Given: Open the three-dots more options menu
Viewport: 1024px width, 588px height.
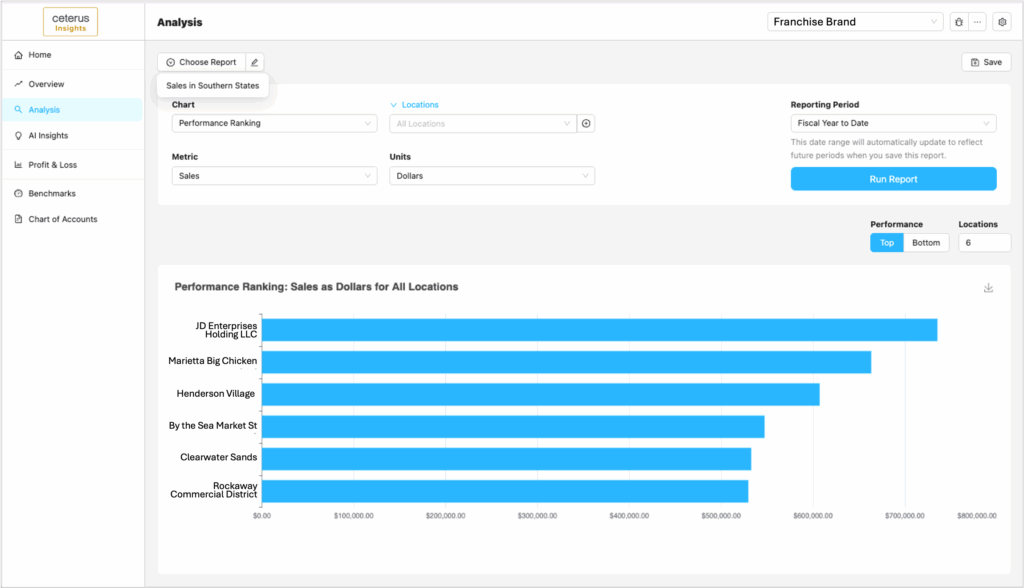Looking at the screenshot, I should [x=977, y=22].
